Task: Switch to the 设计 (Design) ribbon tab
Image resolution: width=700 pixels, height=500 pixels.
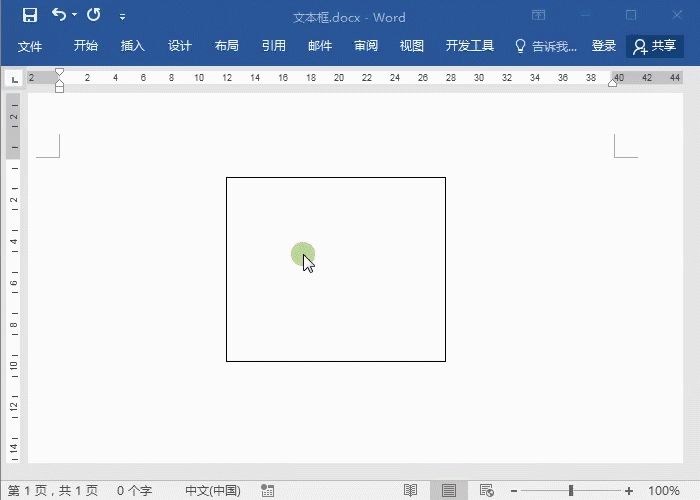Action: (179, 46)
